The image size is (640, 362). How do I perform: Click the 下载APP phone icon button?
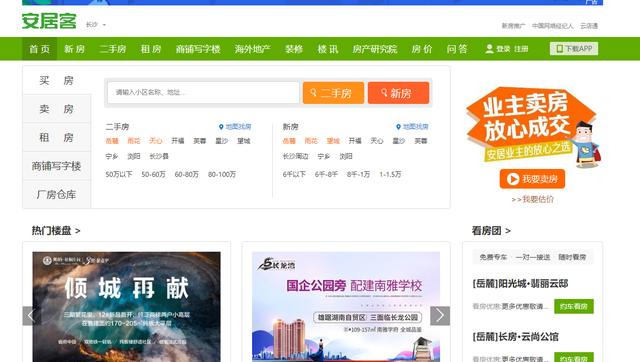click(x=573, y=49)
